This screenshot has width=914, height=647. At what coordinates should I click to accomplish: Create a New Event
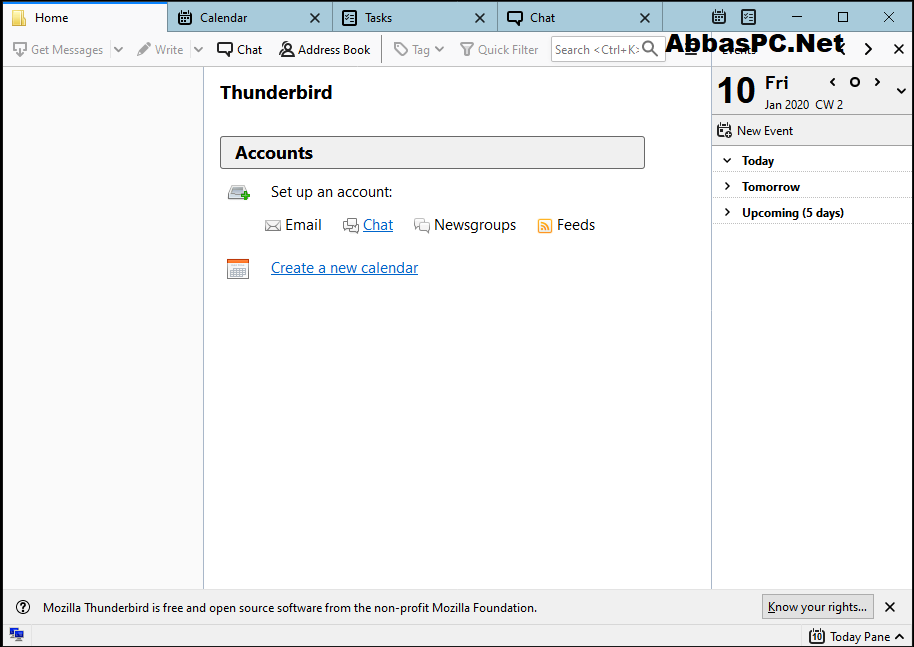pos(755,131)
